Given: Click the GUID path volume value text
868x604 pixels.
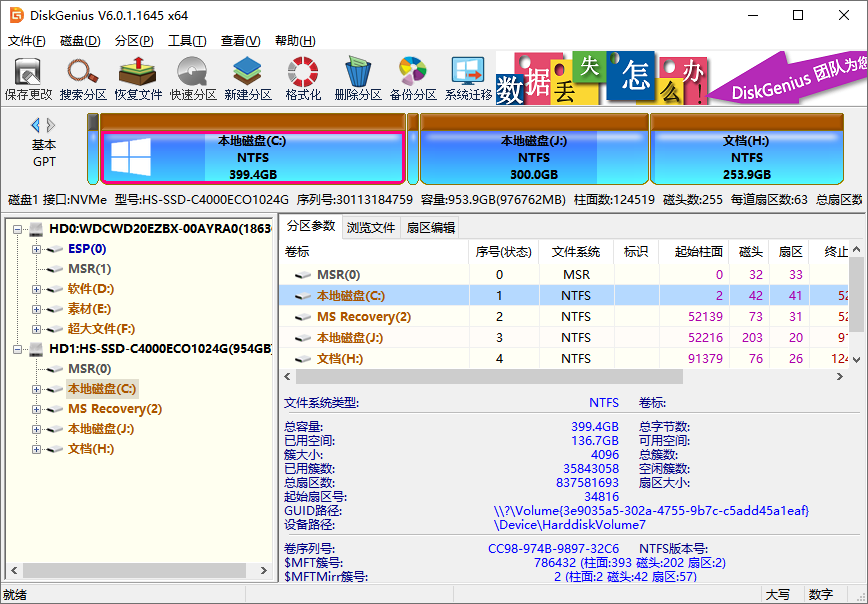Looking at the screenshot, I should tap(651, 510).
